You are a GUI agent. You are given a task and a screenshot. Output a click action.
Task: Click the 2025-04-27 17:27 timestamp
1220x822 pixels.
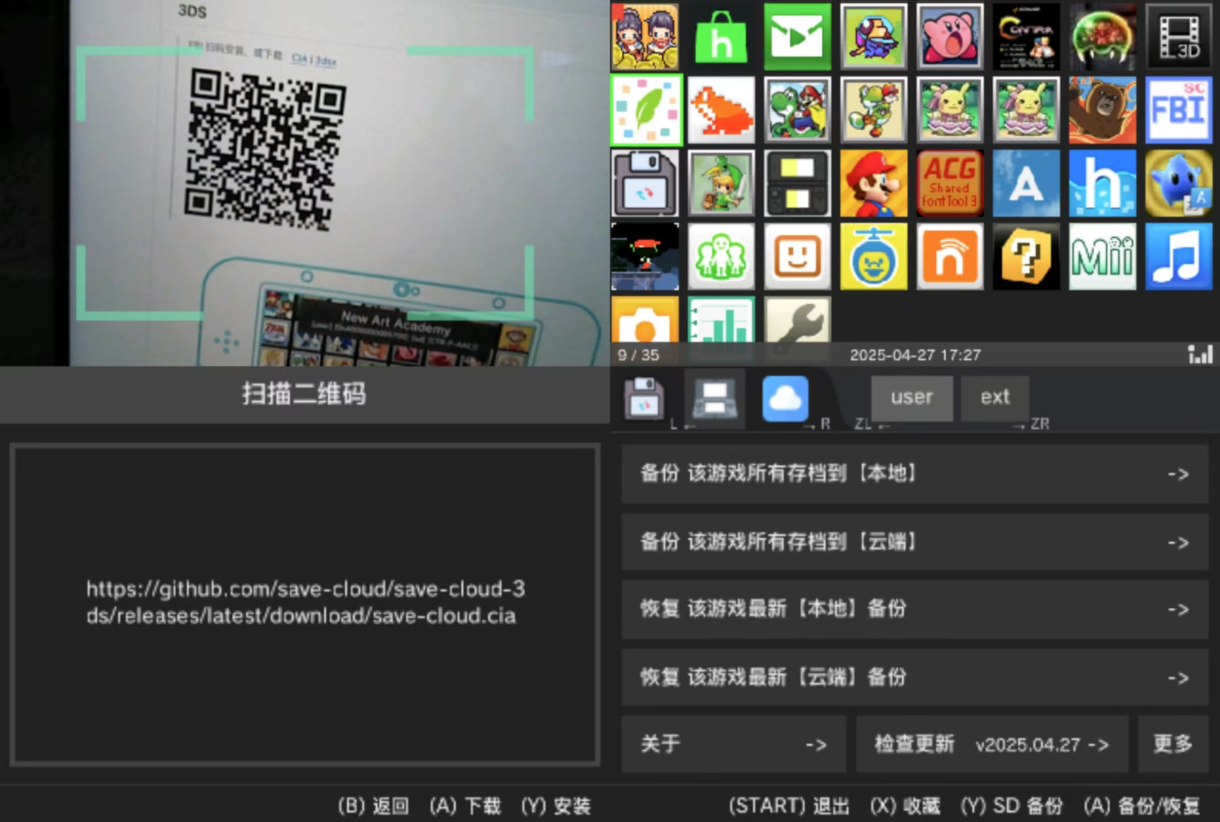click(915, 355)
